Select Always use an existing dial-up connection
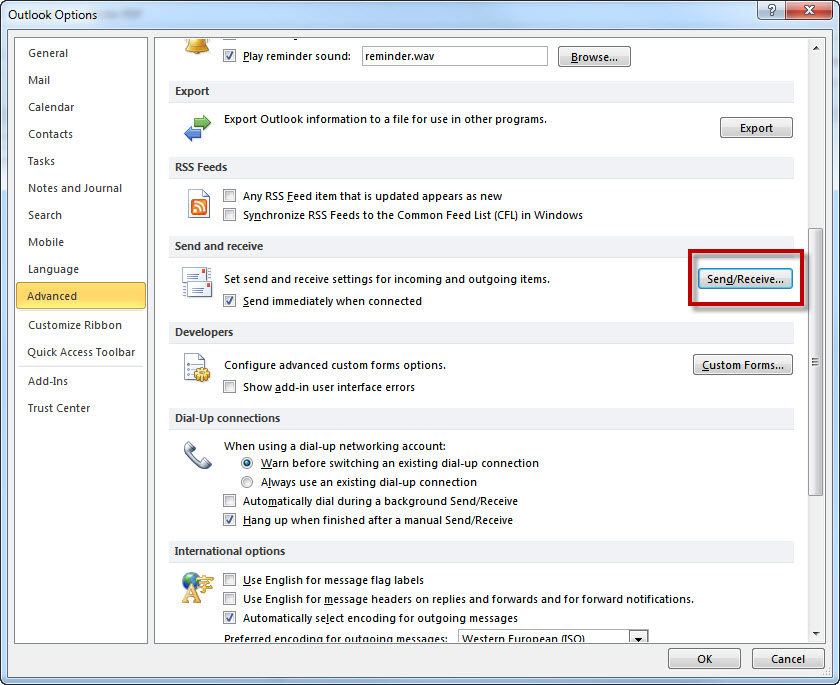Viewport: 840px width, 685px height. [247, 482]
